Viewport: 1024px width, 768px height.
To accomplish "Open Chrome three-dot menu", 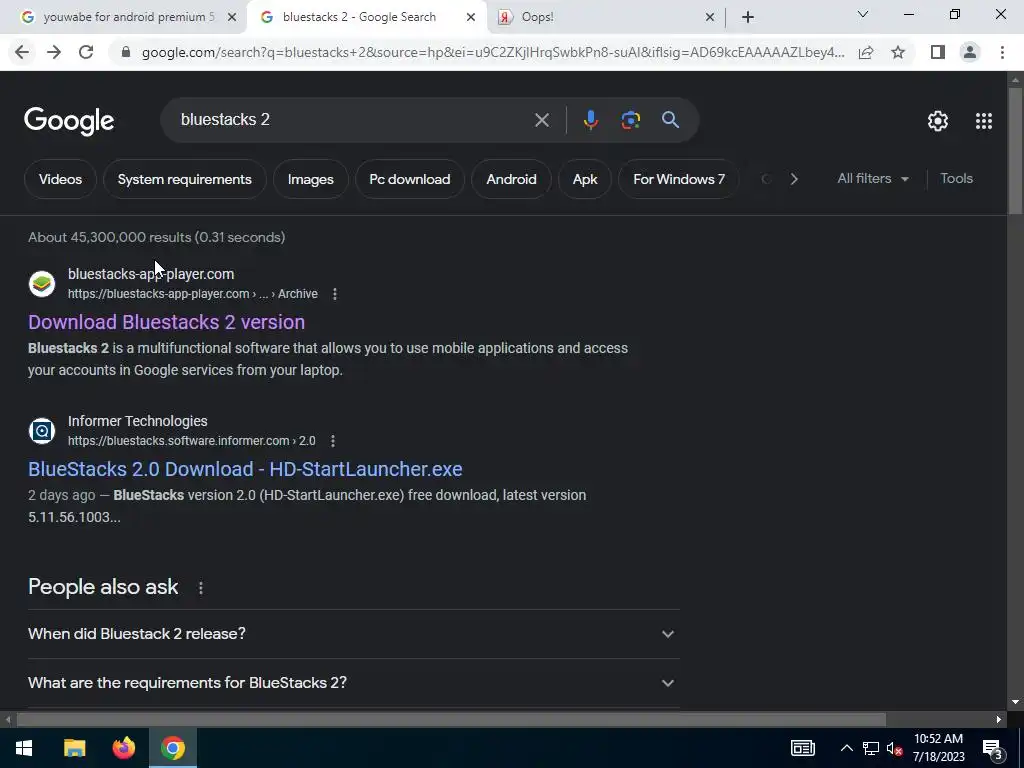I will point(1002,52).
